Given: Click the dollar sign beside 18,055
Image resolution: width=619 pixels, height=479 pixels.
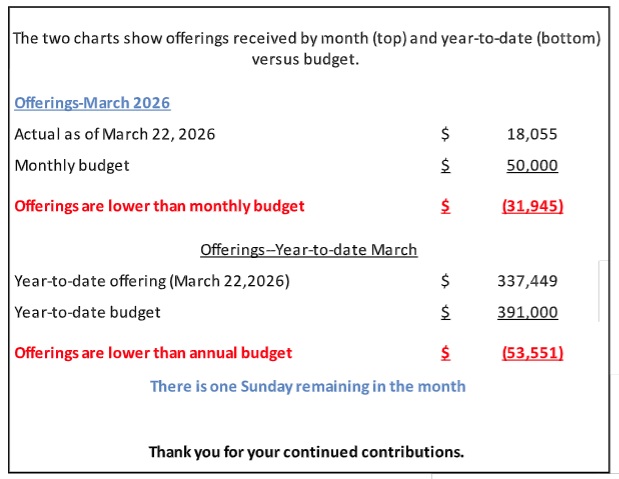Looking at the screenshot, I should tap(446, 134).
